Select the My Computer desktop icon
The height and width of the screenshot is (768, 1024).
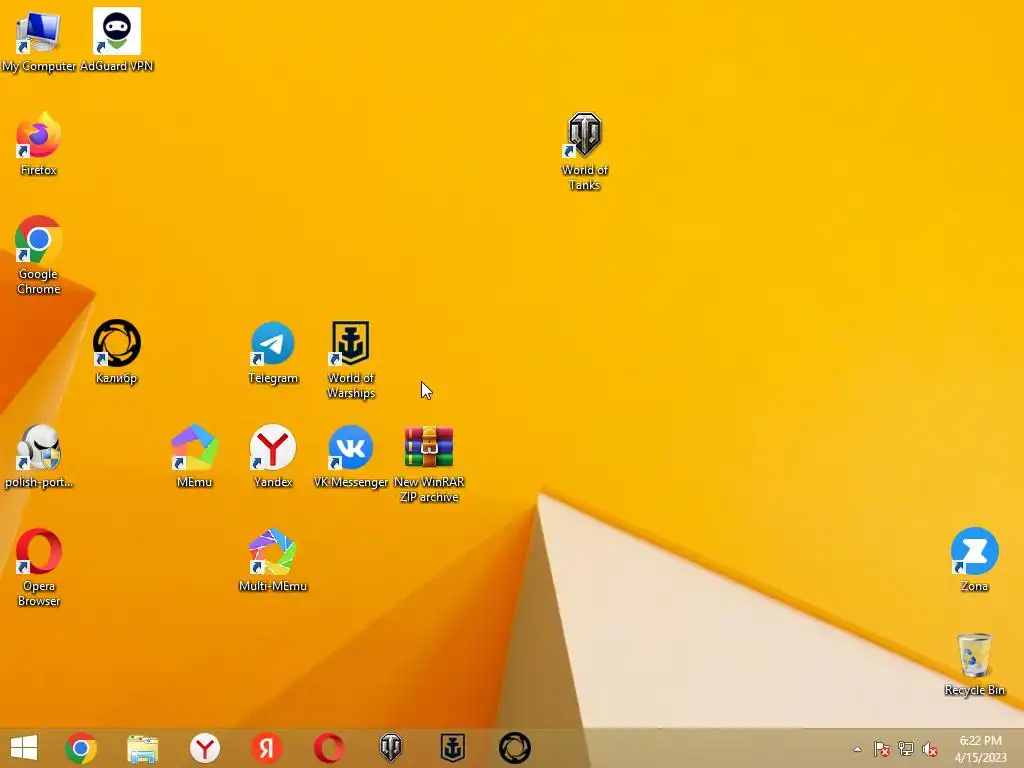tap(39, 41)
